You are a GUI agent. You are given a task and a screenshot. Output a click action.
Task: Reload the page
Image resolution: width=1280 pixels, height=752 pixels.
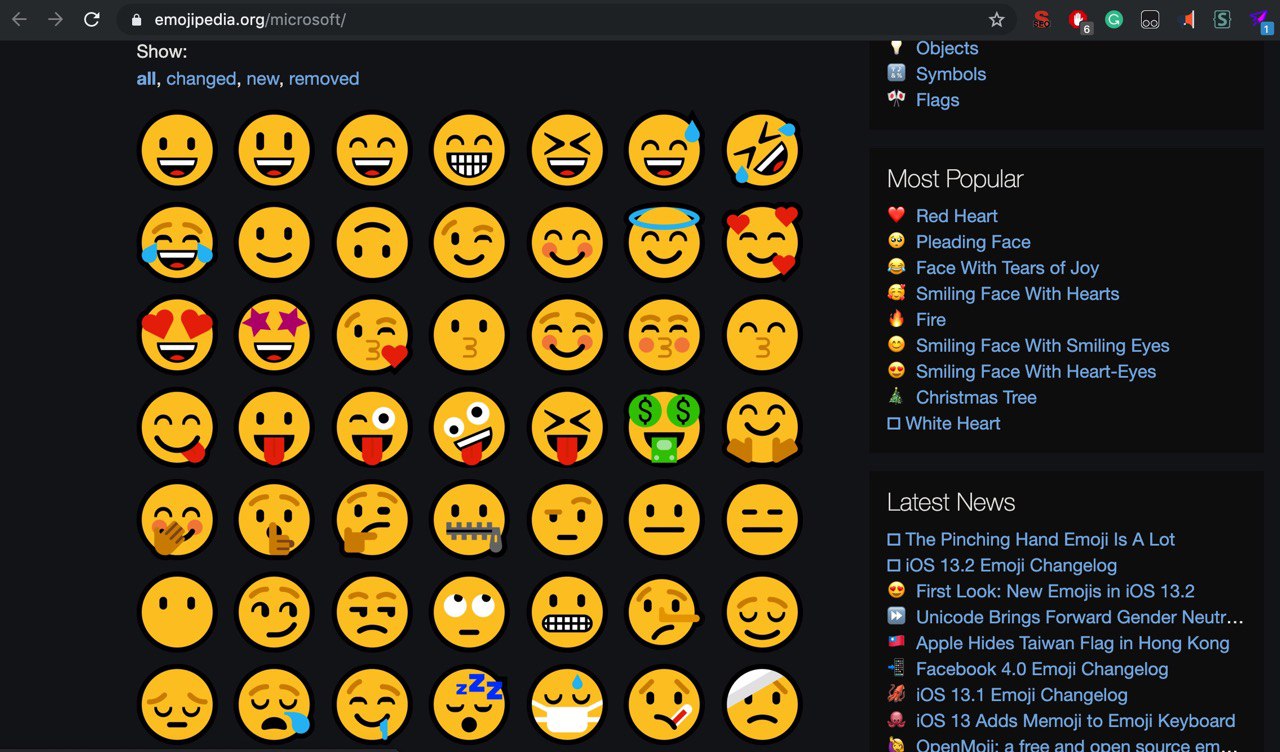point(91,19)
